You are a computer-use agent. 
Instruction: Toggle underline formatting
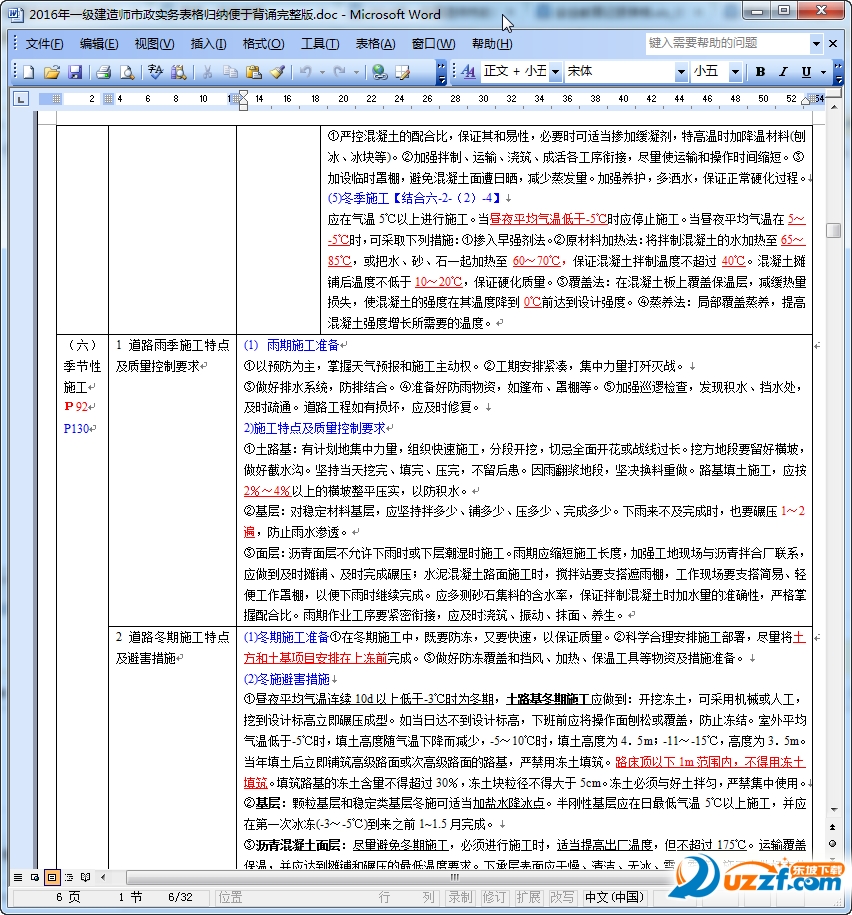[806, 72]
